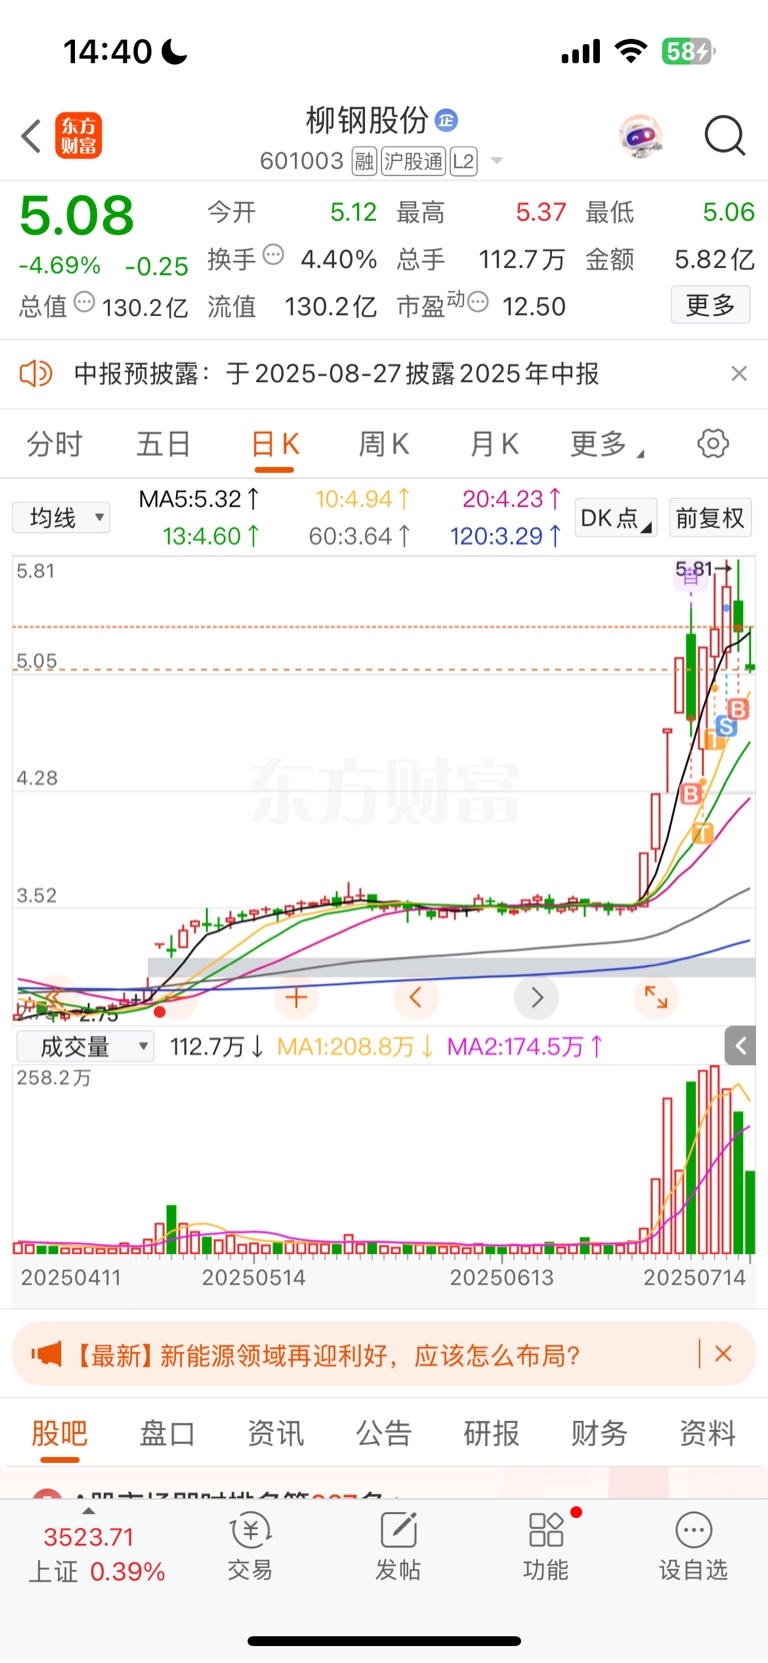Dismiss the 中报预披露 notice
The image size is (768, 1663).
point(739,374)
